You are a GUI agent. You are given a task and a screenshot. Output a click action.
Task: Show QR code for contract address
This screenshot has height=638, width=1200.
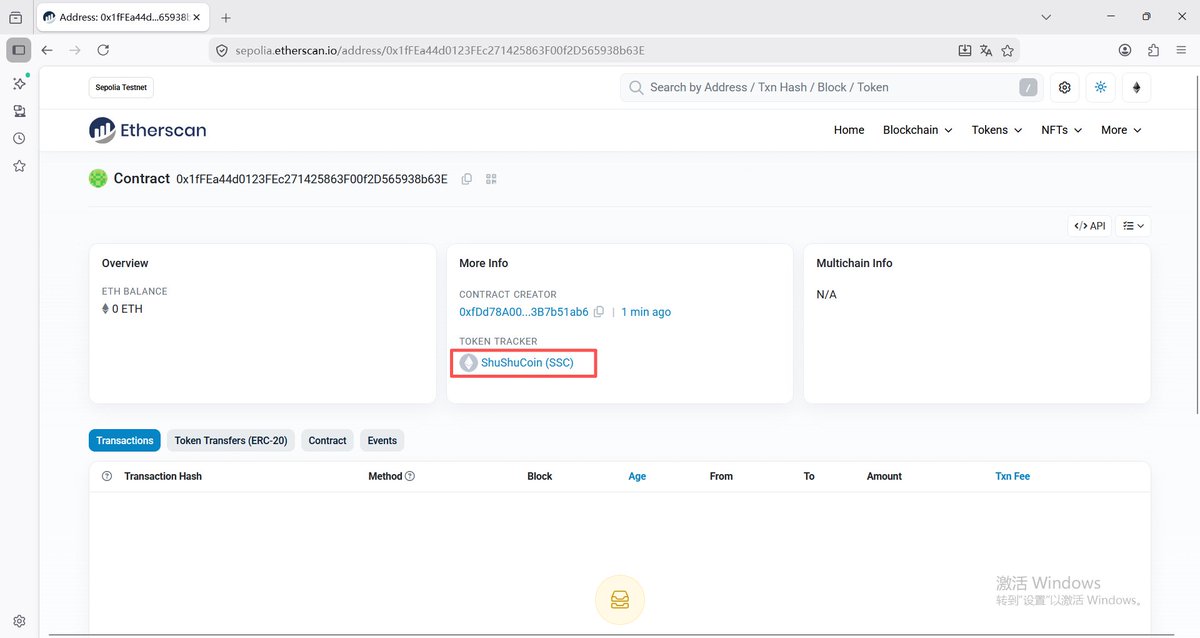[x=491, y=179]
